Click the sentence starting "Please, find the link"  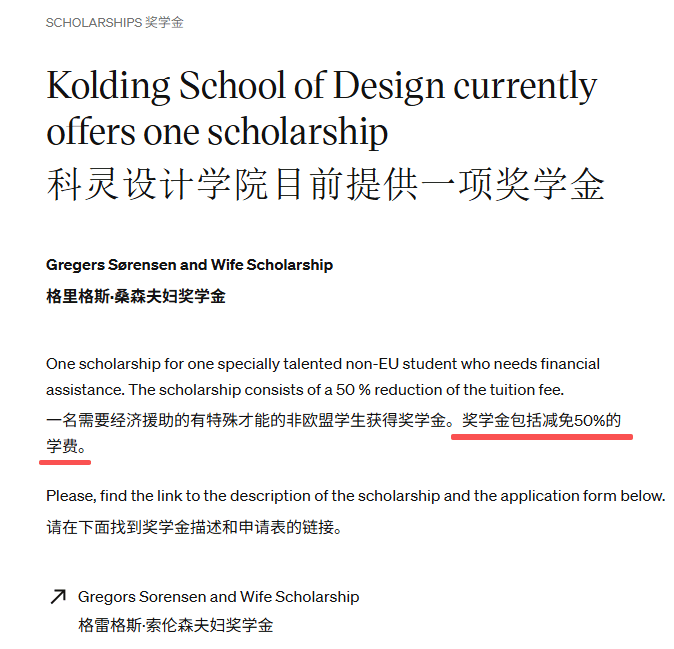point(355,496)
